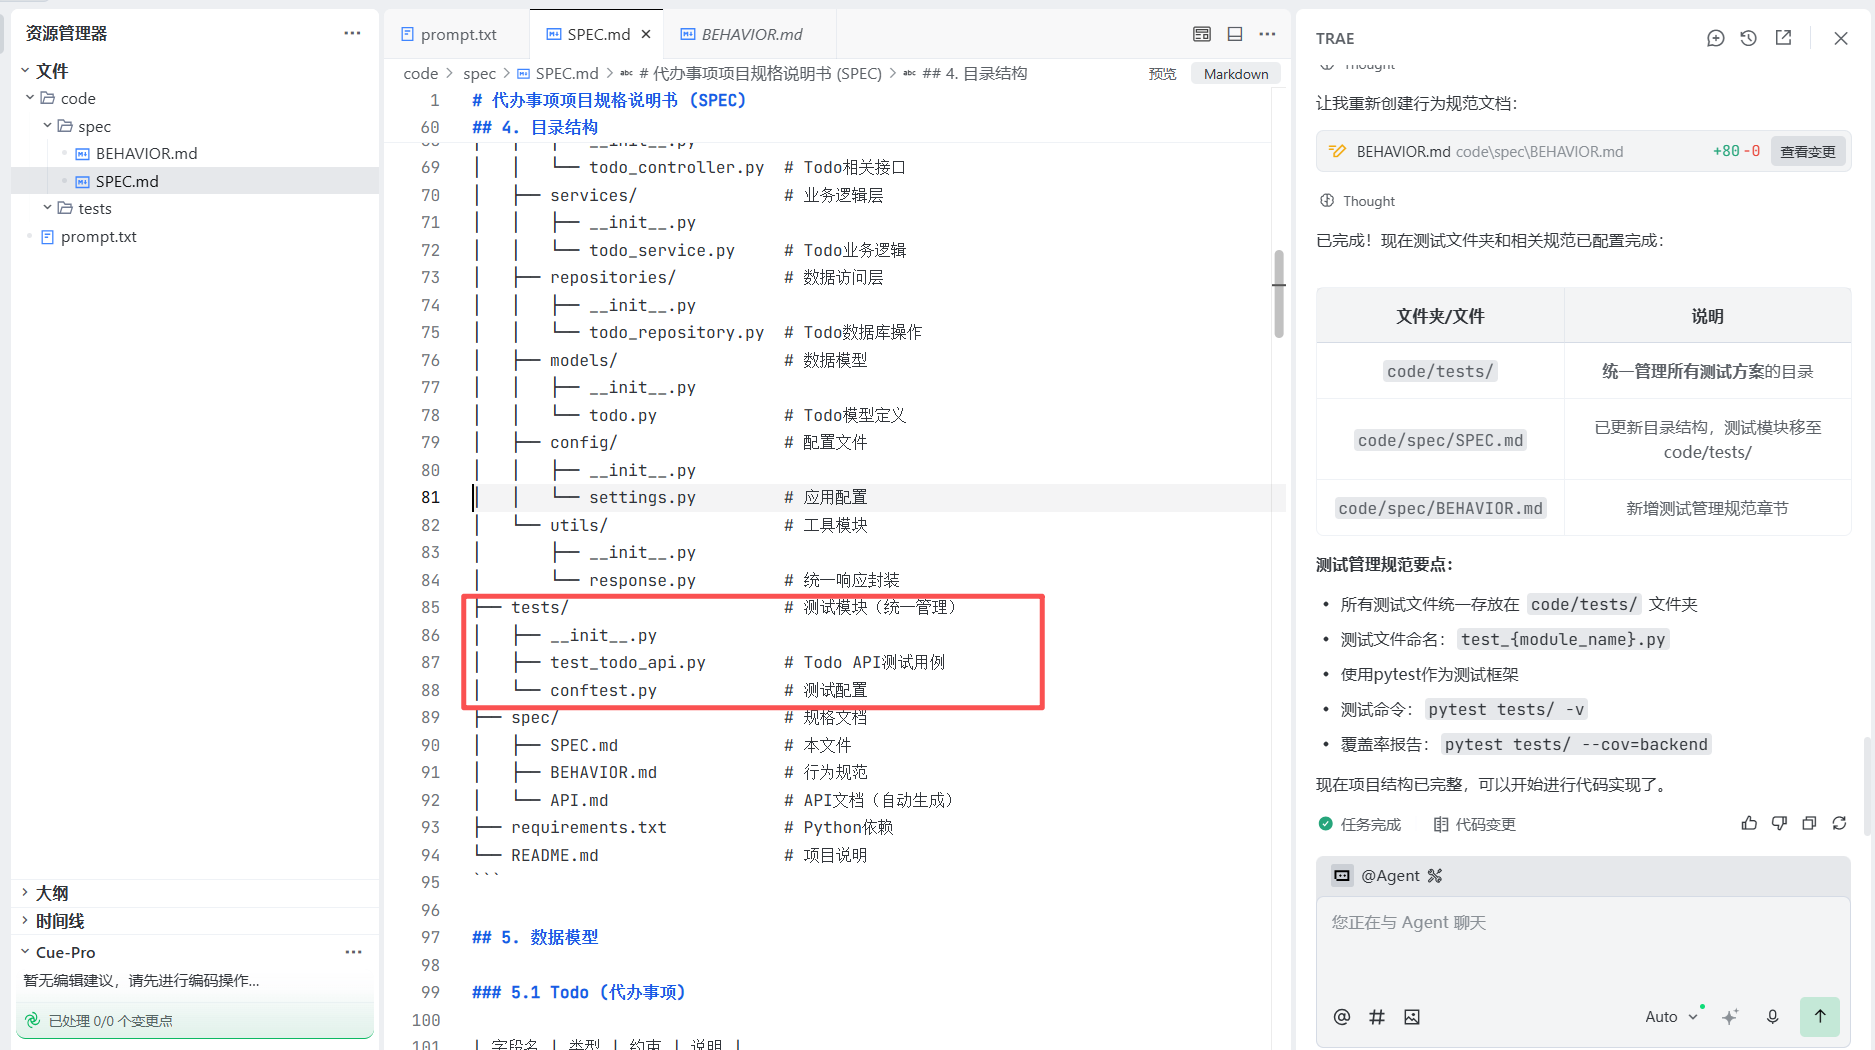1875x1050 pixels.
Task: Open prompt.txt in file tree
Action: 98,237
